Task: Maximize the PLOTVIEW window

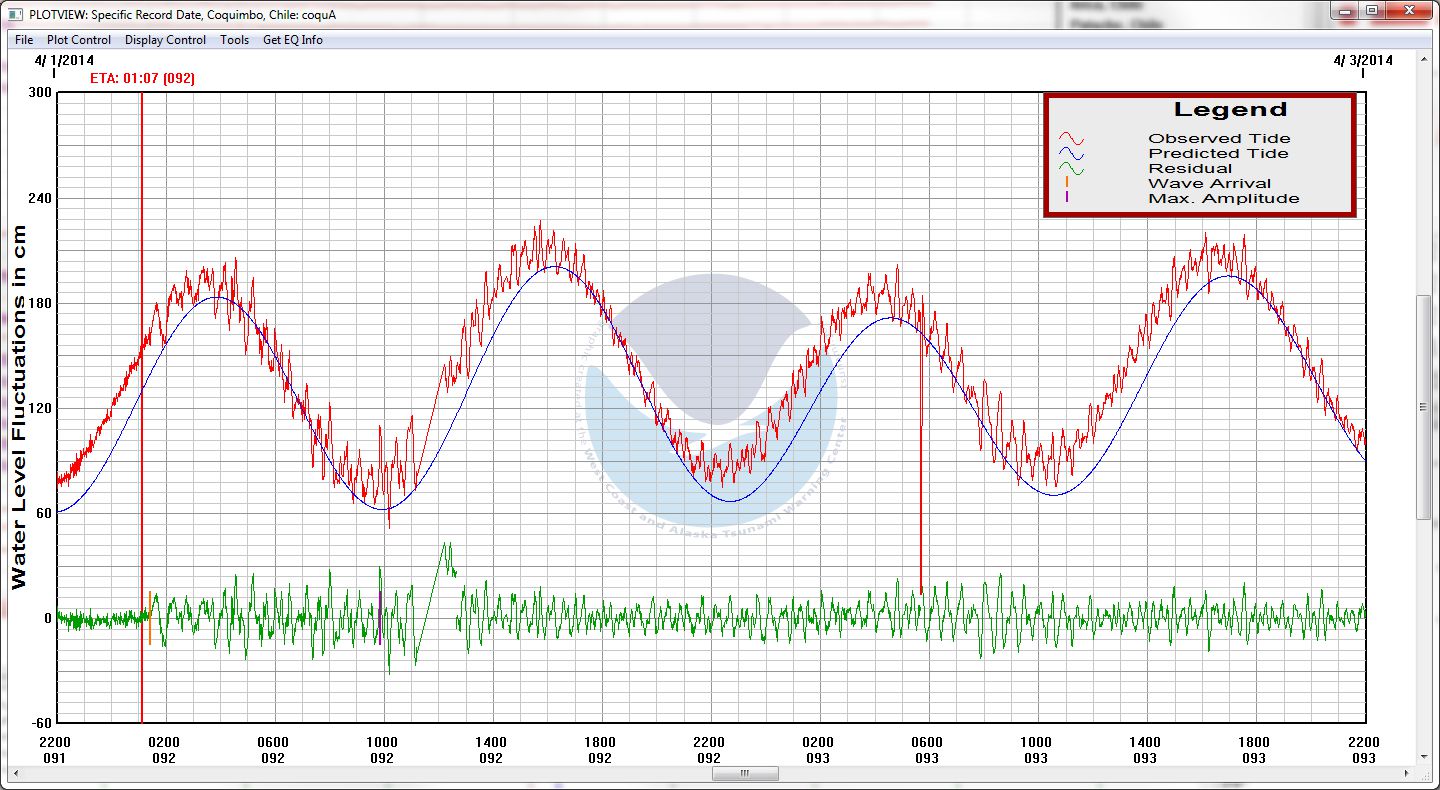Action: pos(1371,10)
